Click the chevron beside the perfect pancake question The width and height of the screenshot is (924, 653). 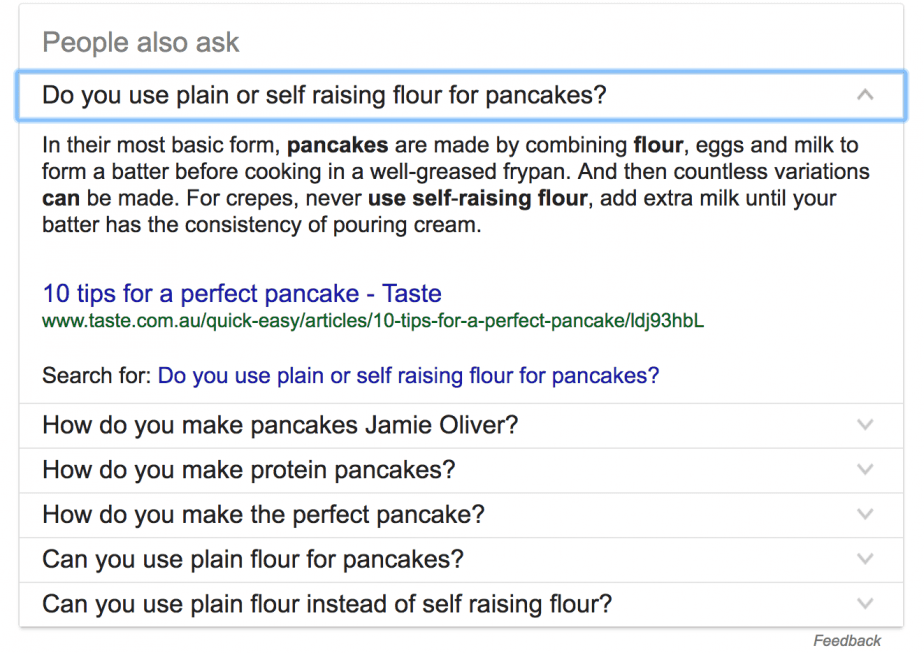(864, 515)
